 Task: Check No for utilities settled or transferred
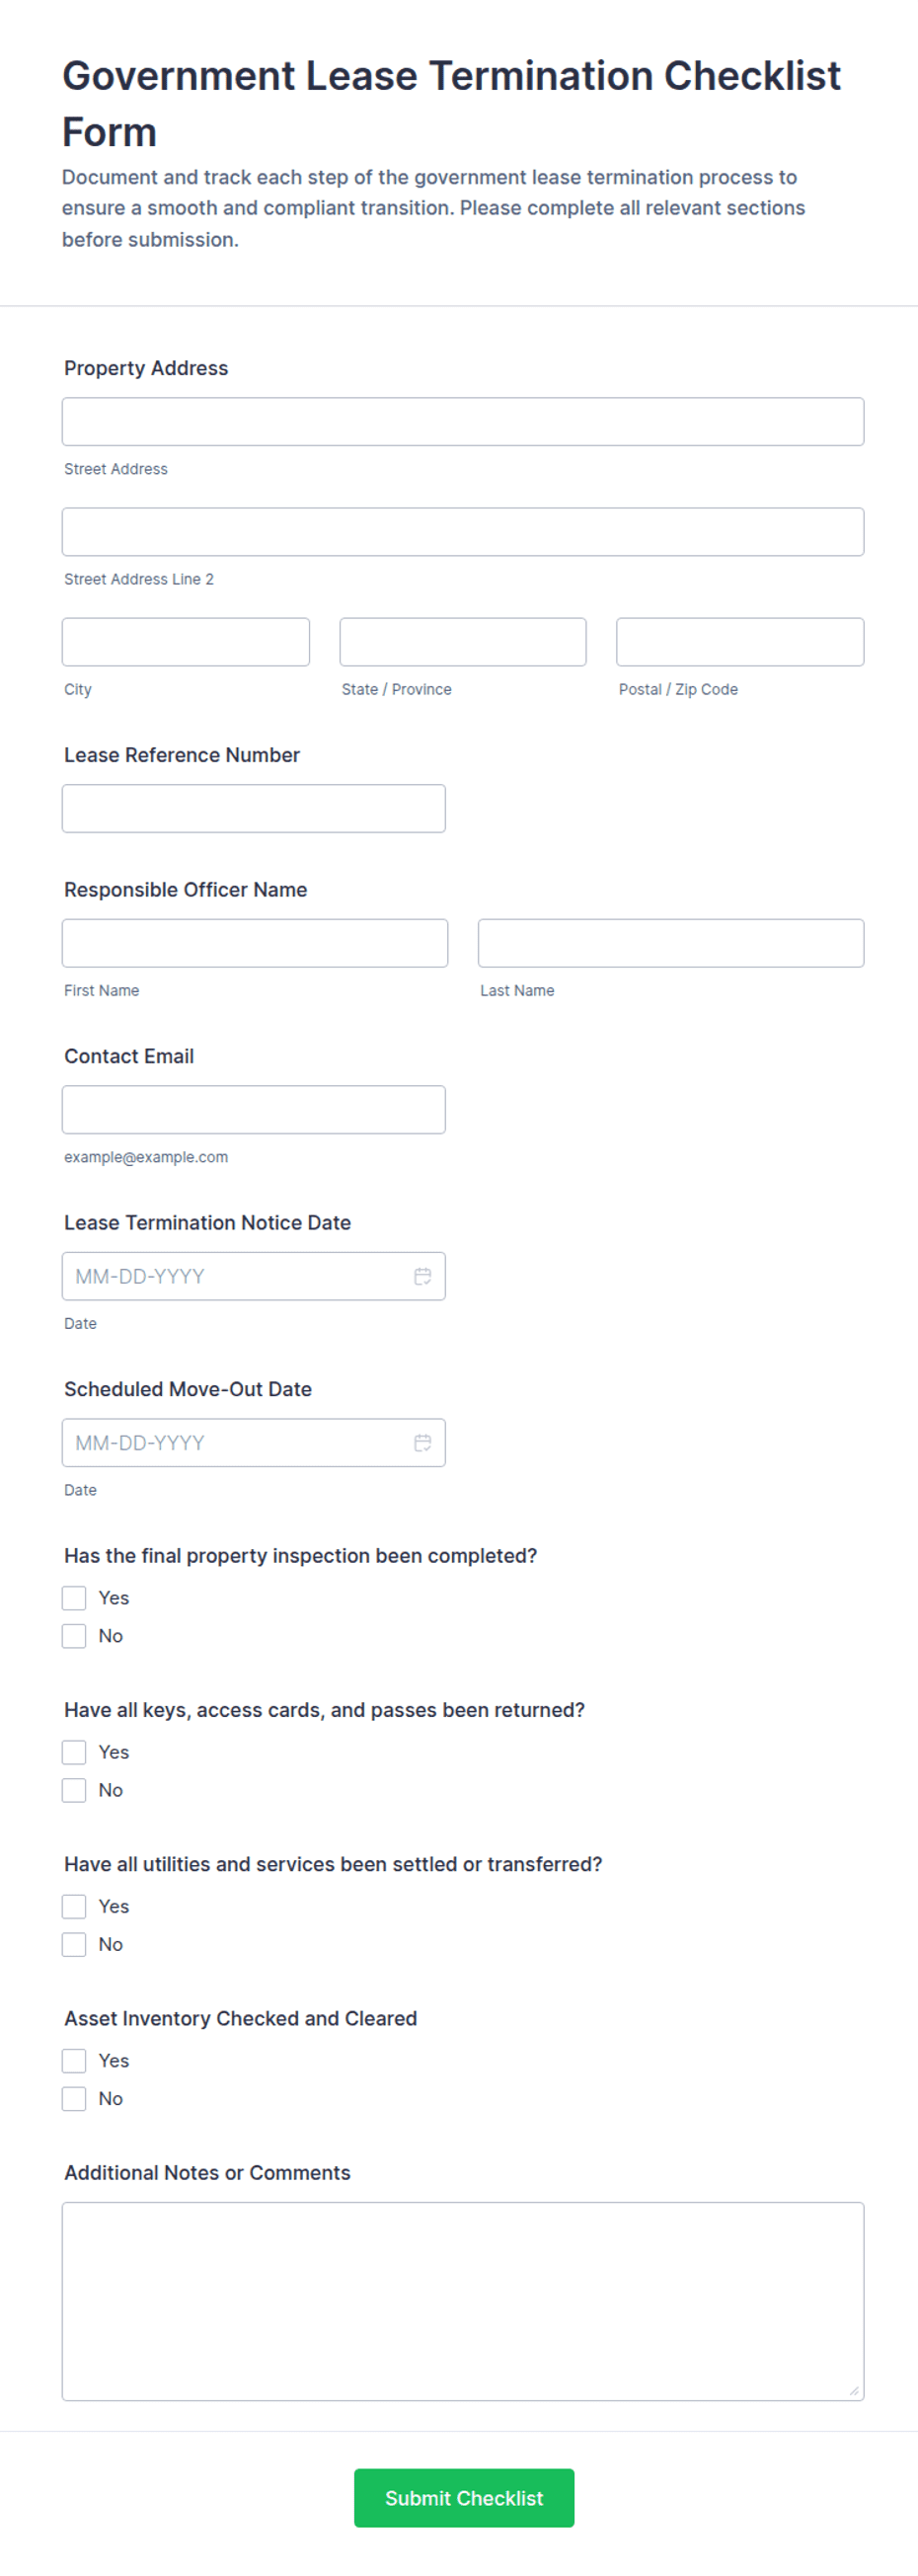pos(74,1944)
